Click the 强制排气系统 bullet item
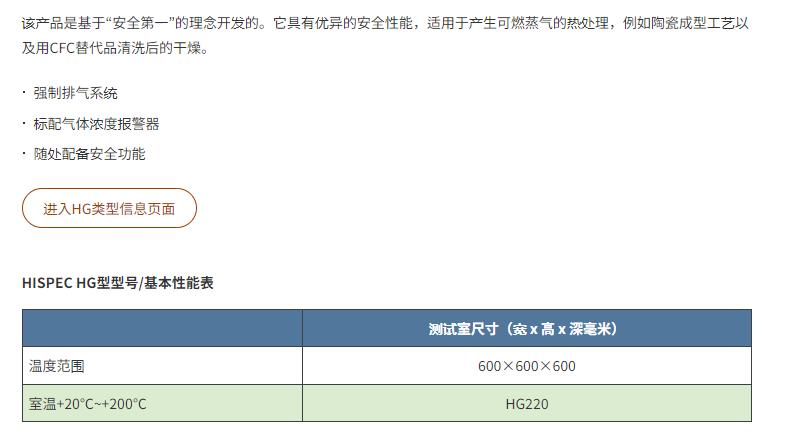This screenshot has width=791, height=442. [75, 93]
